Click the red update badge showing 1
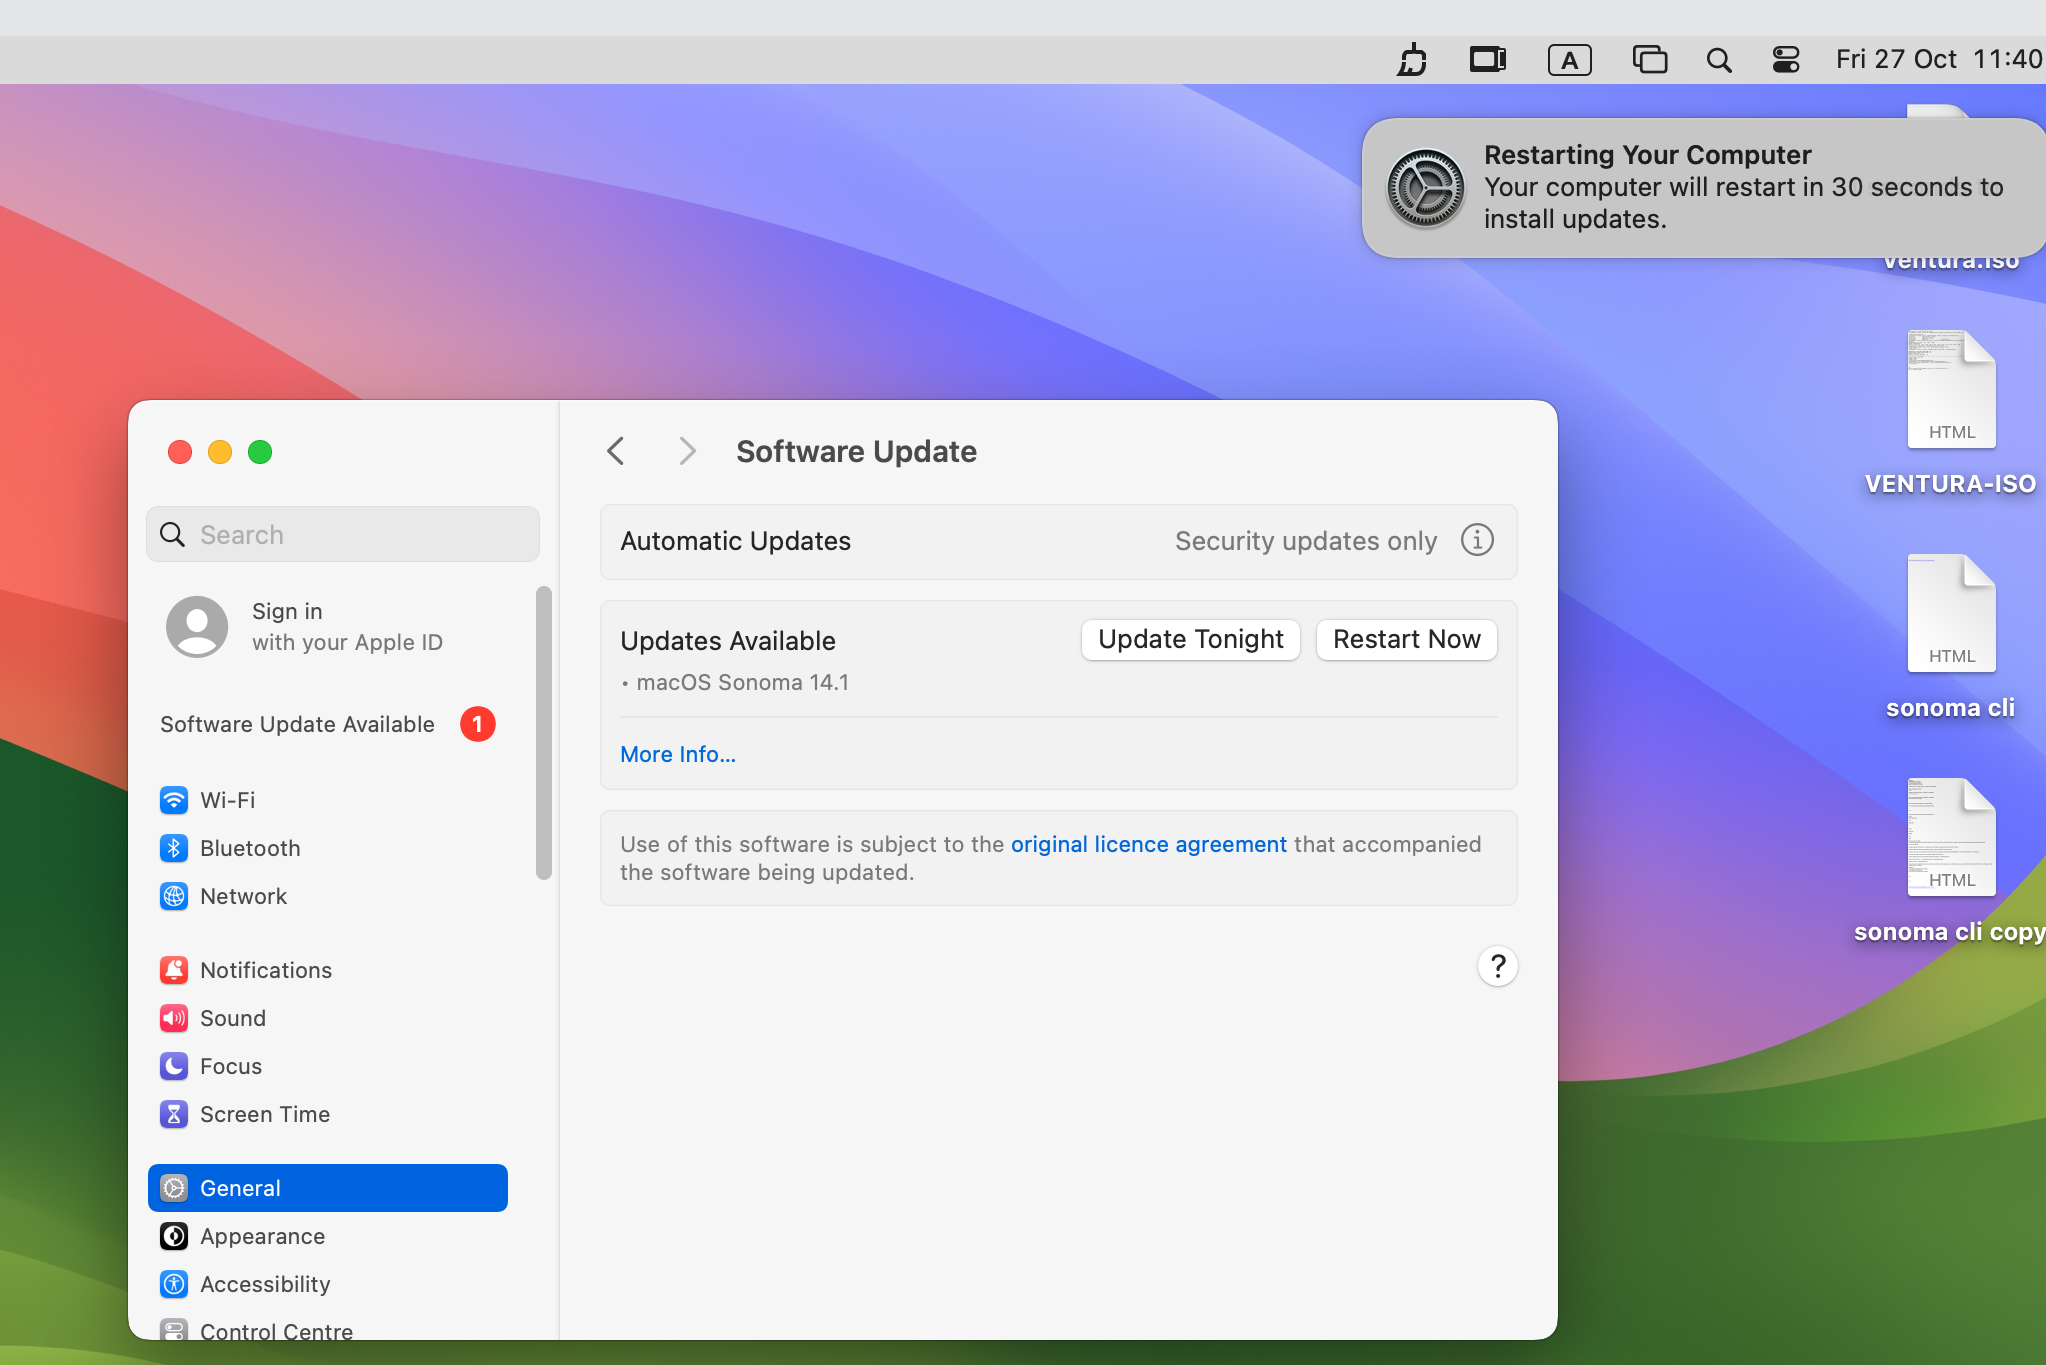The height and width of the screenshot is (1365, 2046). [x=478, y=724]
